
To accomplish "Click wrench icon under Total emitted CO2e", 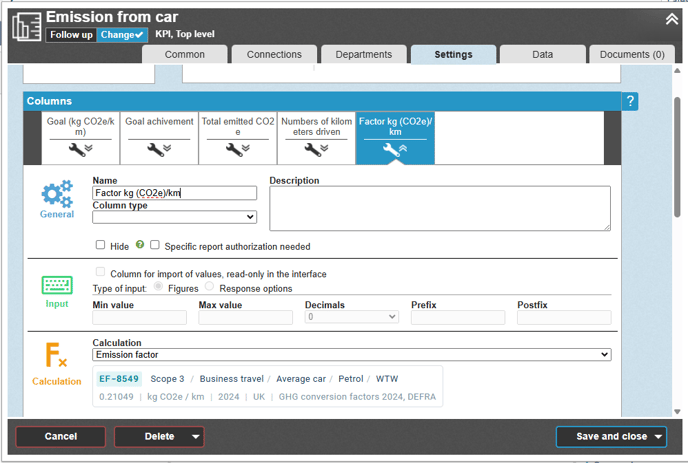I will [x=238, y=149].
